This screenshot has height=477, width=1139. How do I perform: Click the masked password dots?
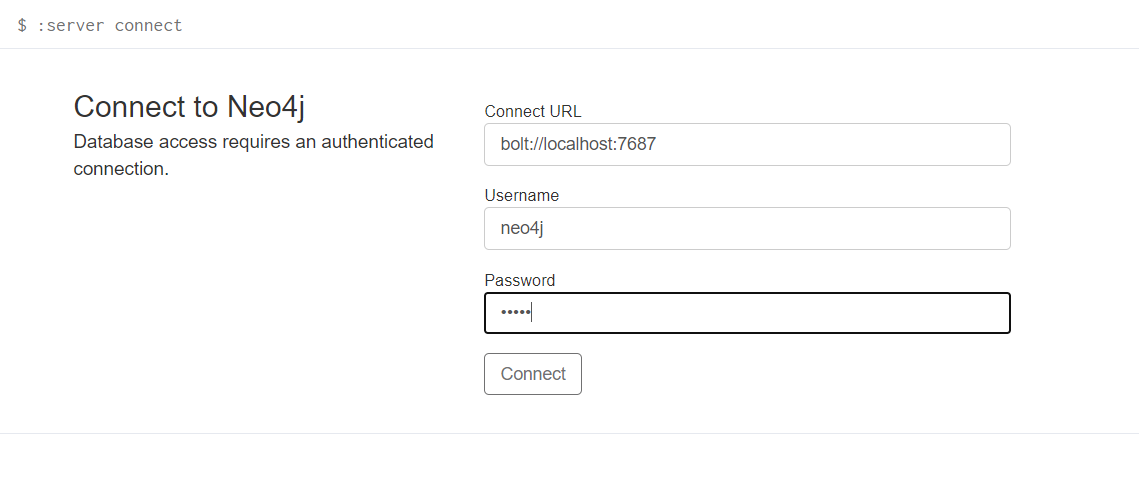(x=515, y=313)
